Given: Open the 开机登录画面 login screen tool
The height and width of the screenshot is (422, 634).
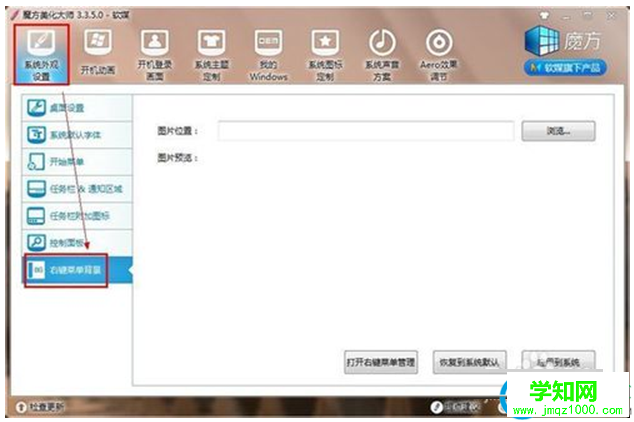Looking at the screenshot, I should click(x=155, y=55).
